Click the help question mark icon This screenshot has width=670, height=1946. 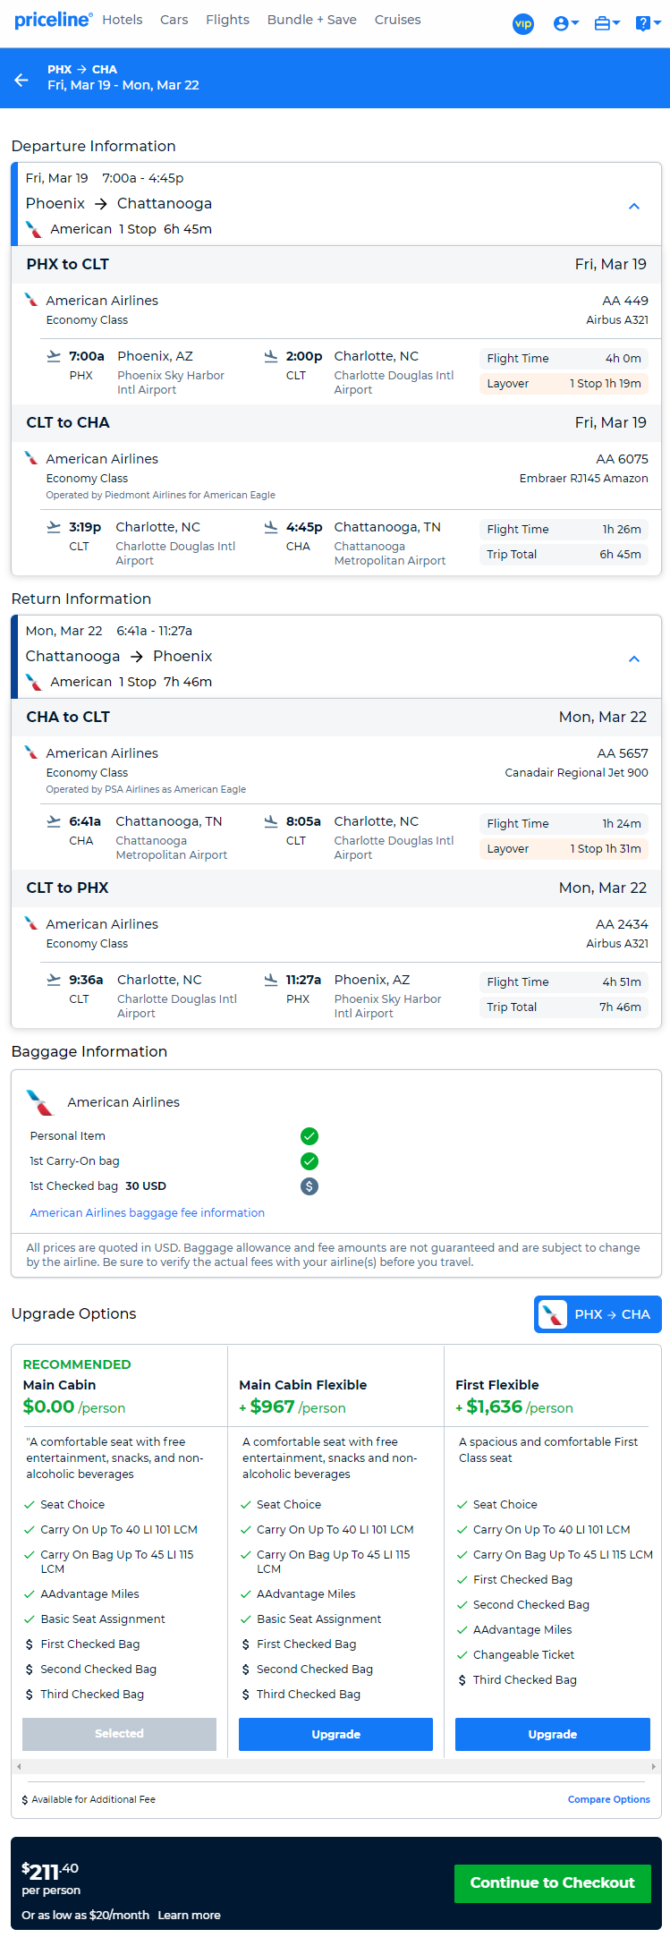pos(644,23)
